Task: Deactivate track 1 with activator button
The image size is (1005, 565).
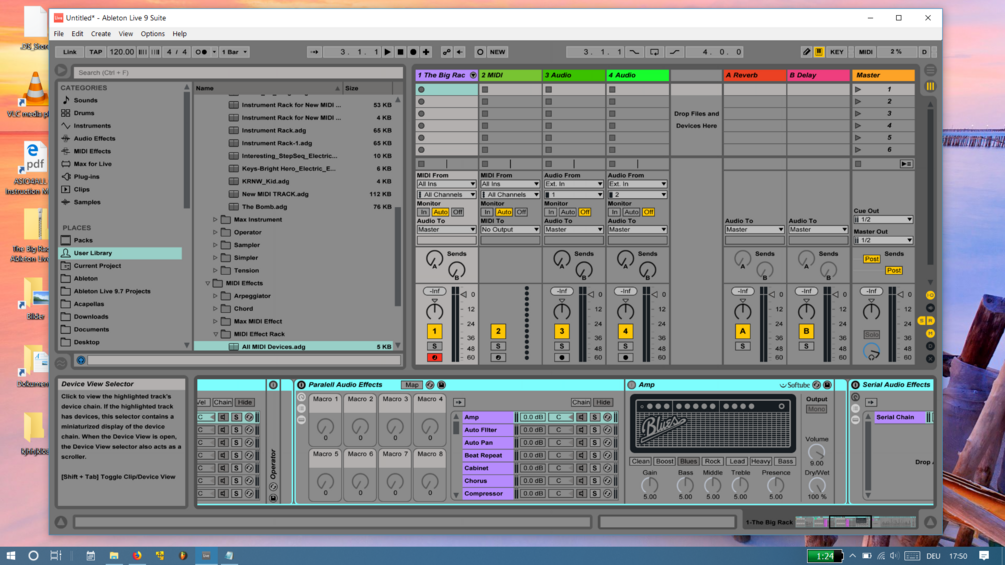Action: [x=434, y=331]
